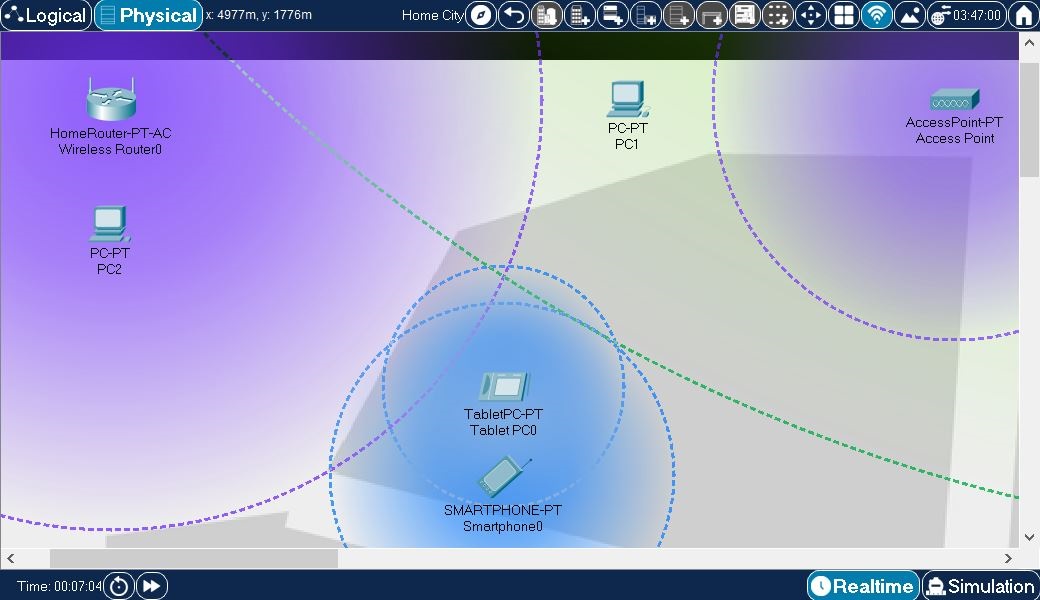Click the vertical scrollbar thumb

pos(1029,118)
